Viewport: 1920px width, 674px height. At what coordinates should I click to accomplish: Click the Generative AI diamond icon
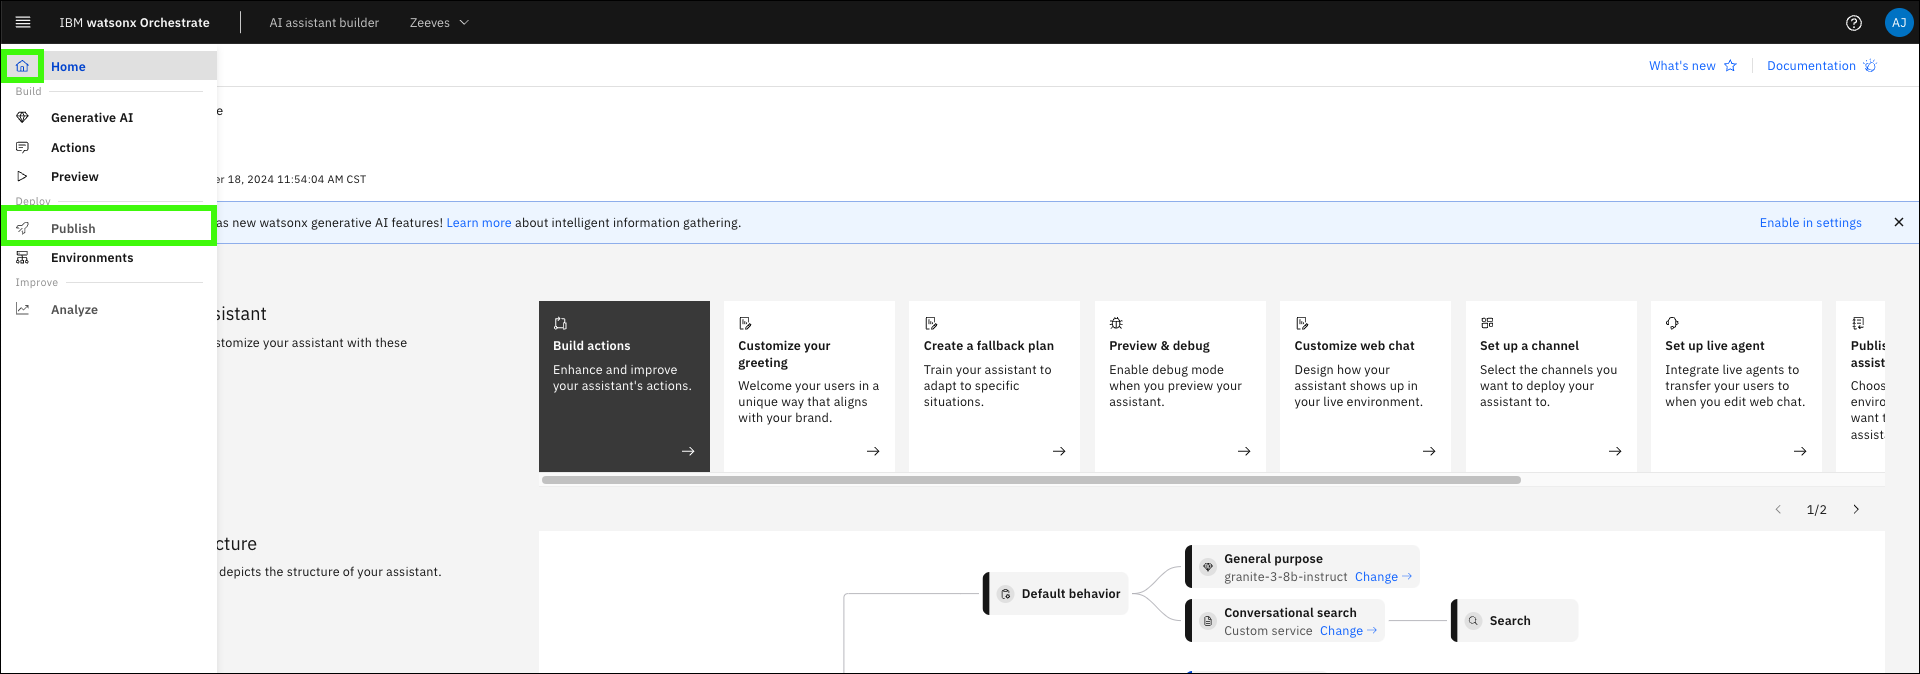pyautogui.click(x=22, y=117)
